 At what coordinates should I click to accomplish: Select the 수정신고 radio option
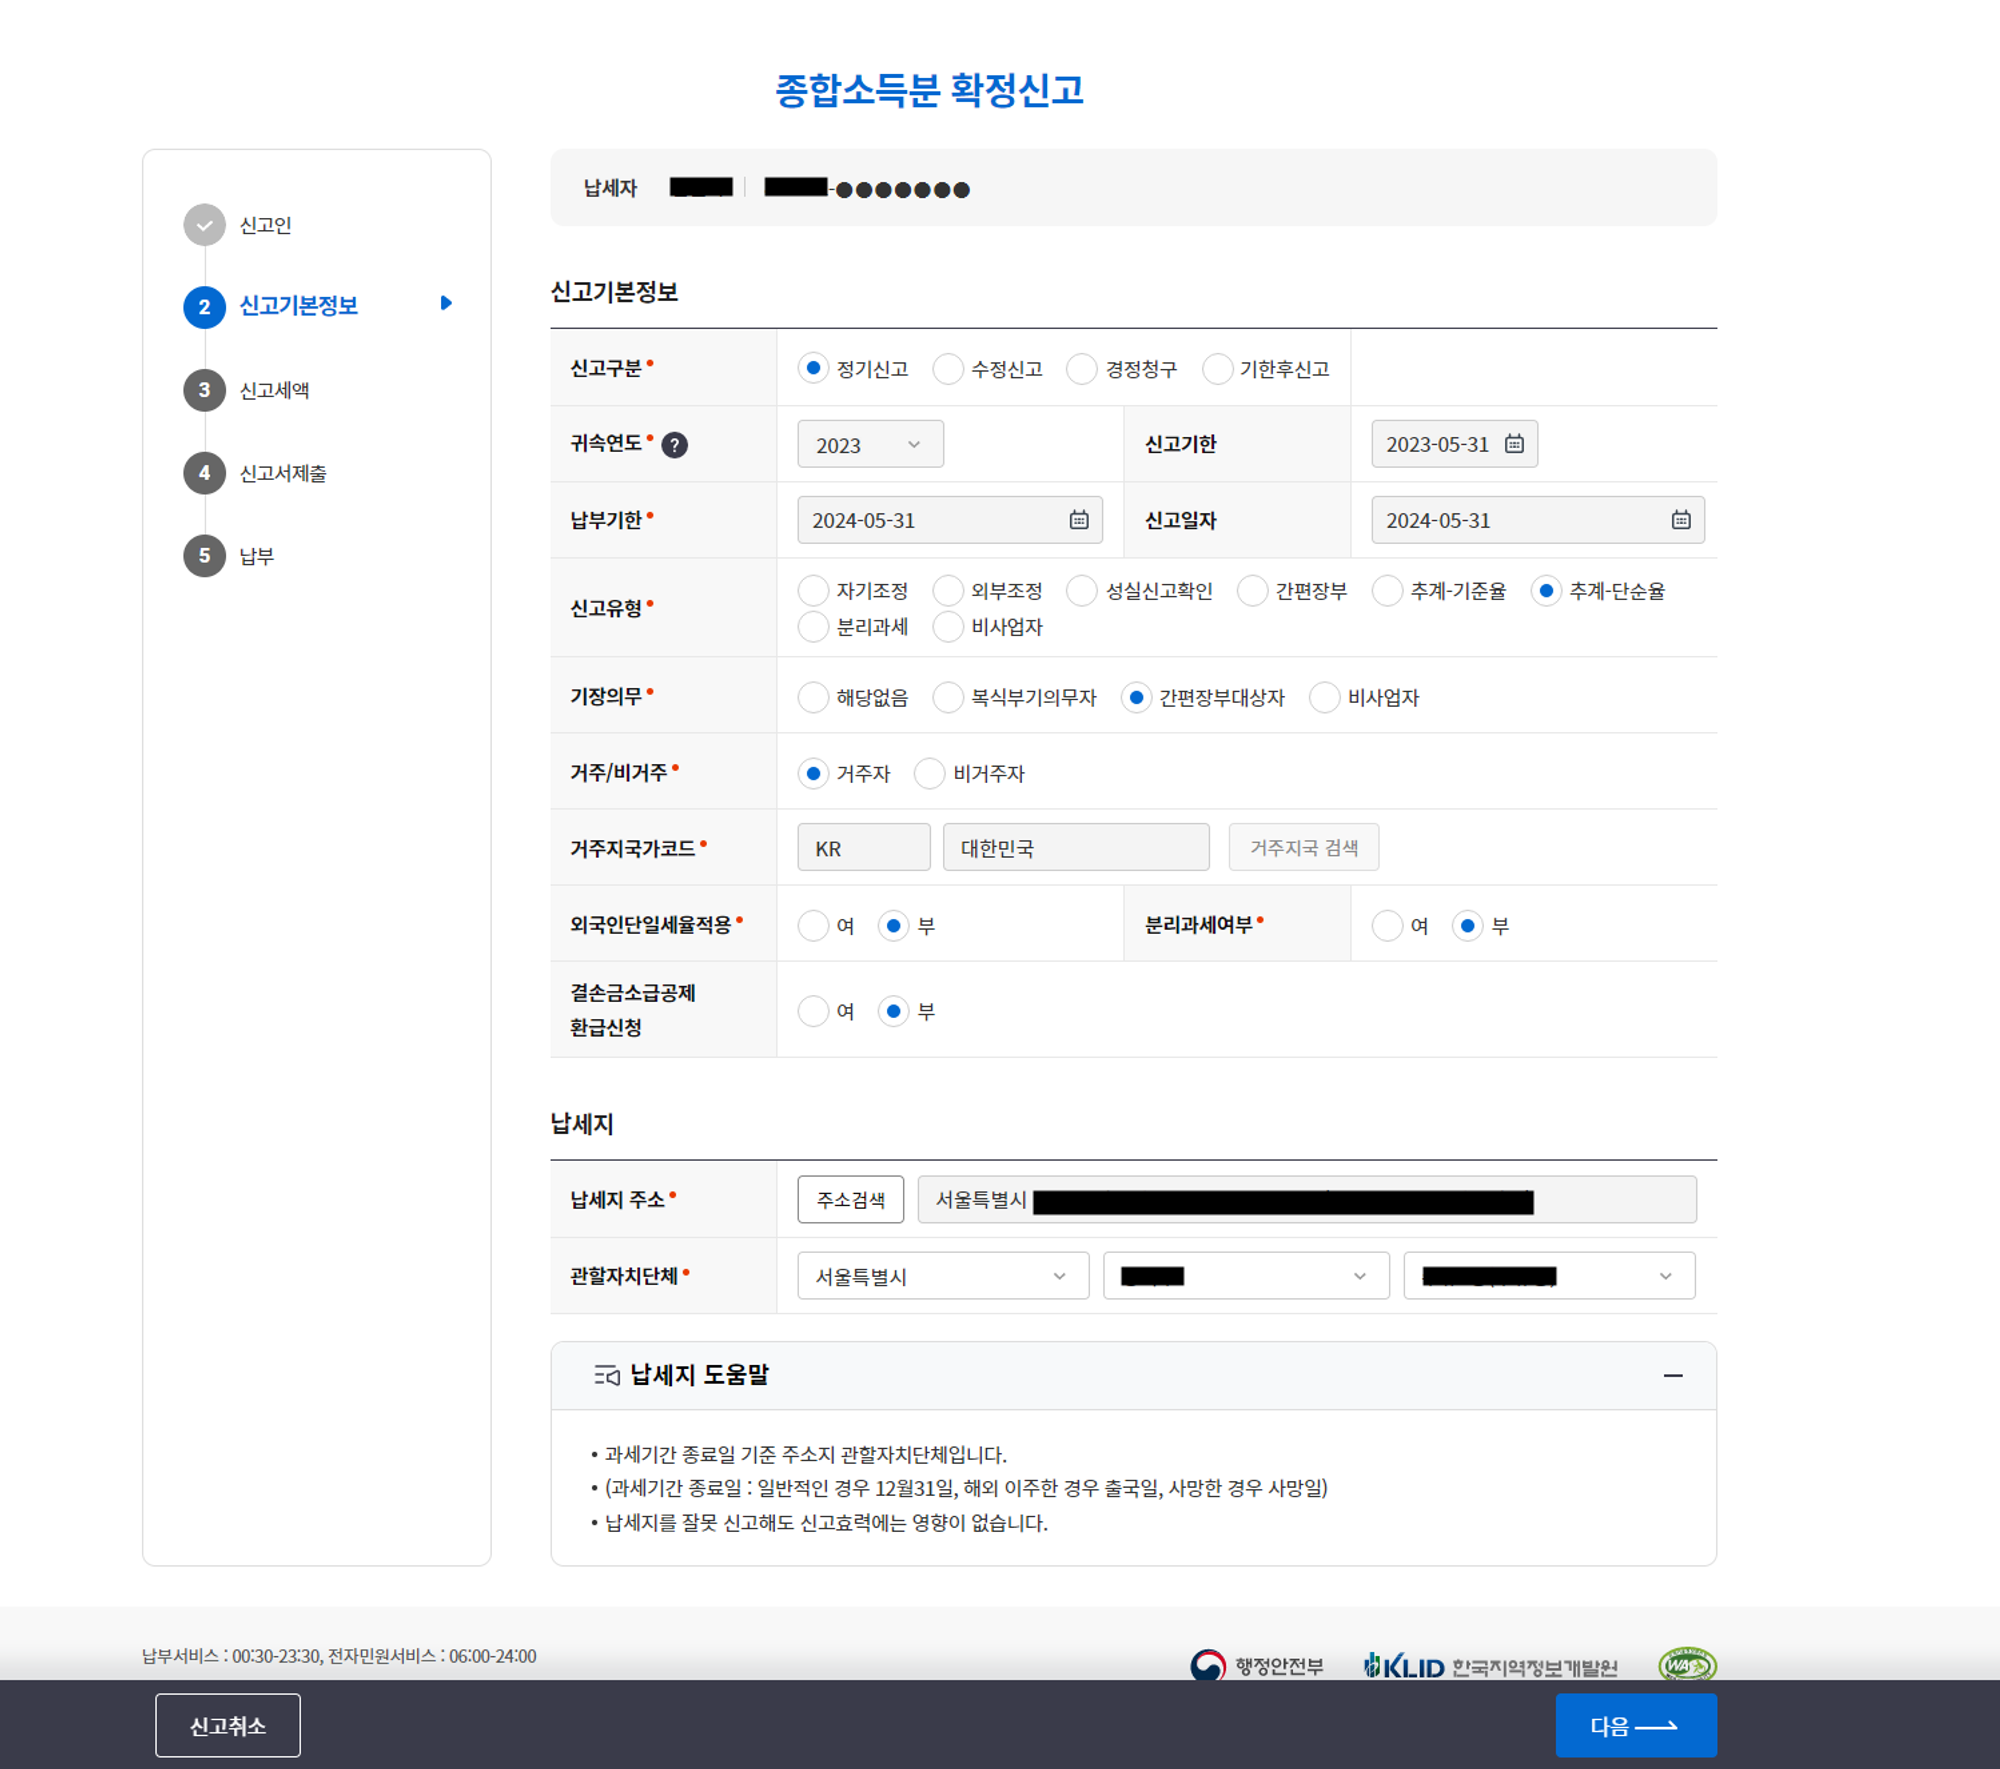(x=948, y=369)
